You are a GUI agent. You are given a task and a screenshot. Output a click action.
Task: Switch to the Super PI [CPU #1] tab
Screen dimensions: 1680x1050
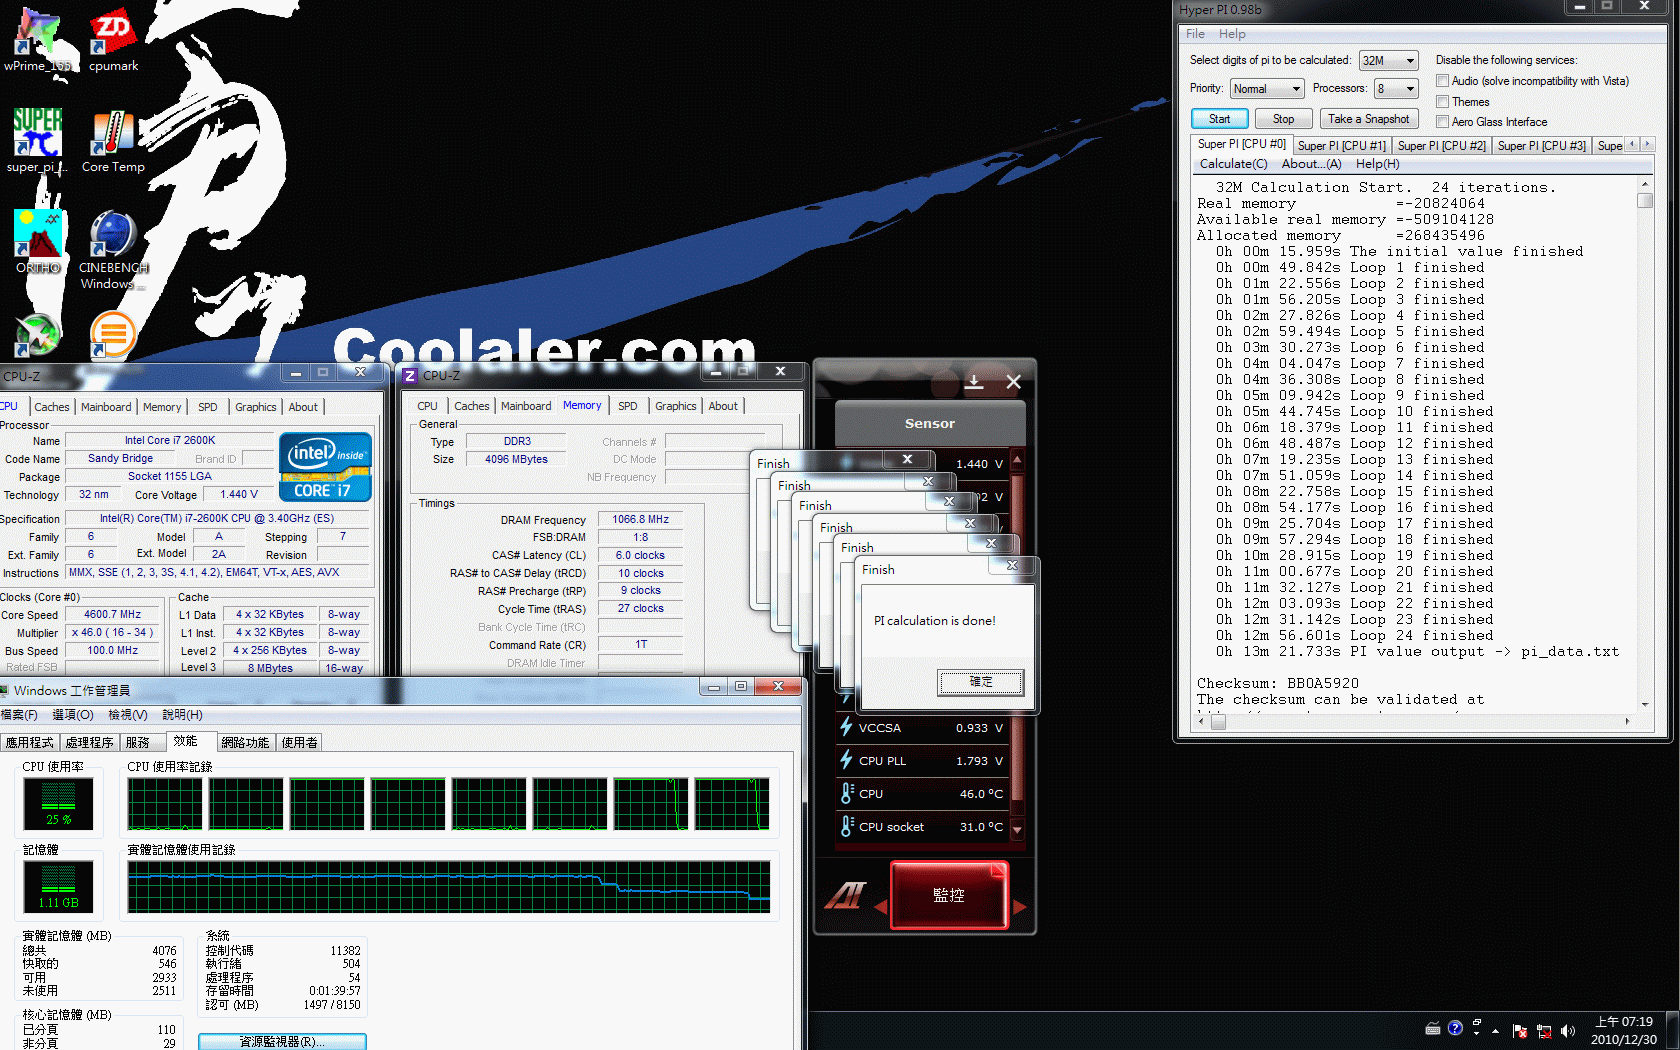[x=1341, y=146]
